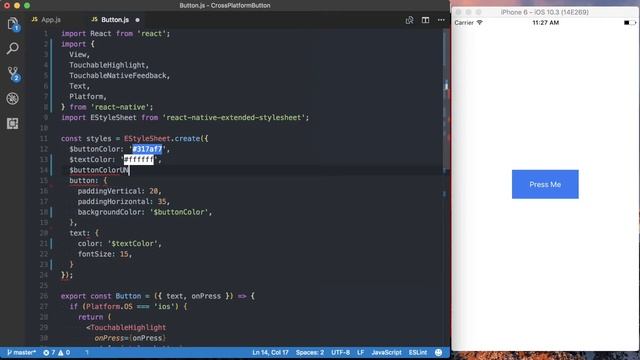The height and width of the screenshot is (360, 640).
Task: Click line number 26 in gutter
Action: pos(44,296)
